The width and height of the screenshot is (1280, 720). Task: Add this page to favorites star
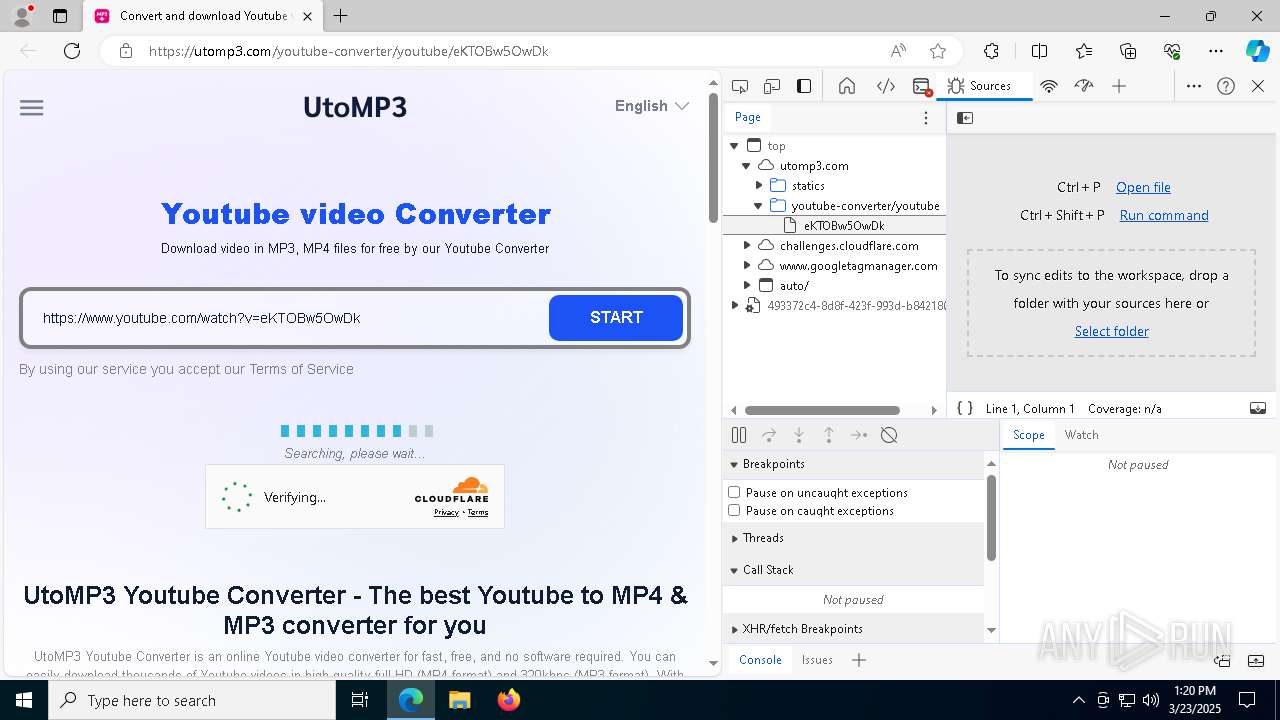pos(938,51)
